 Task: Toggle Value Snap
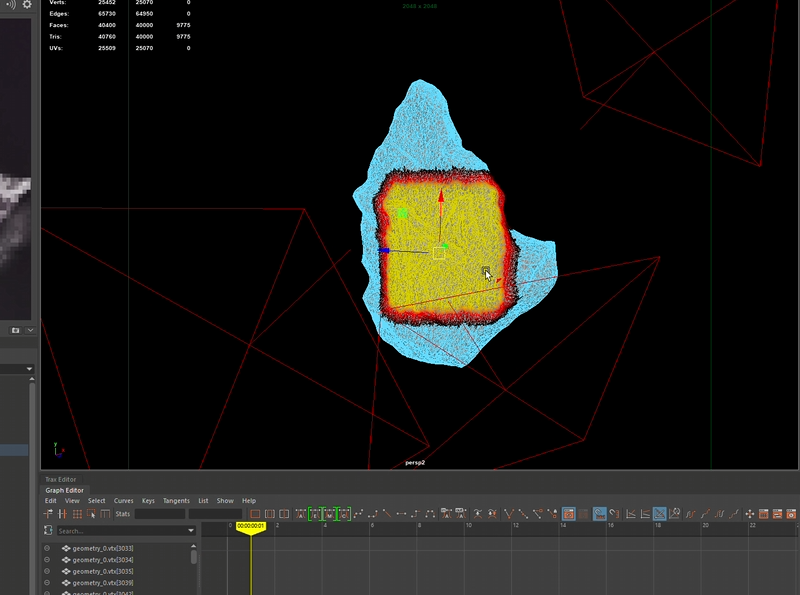tap(614, 514)
